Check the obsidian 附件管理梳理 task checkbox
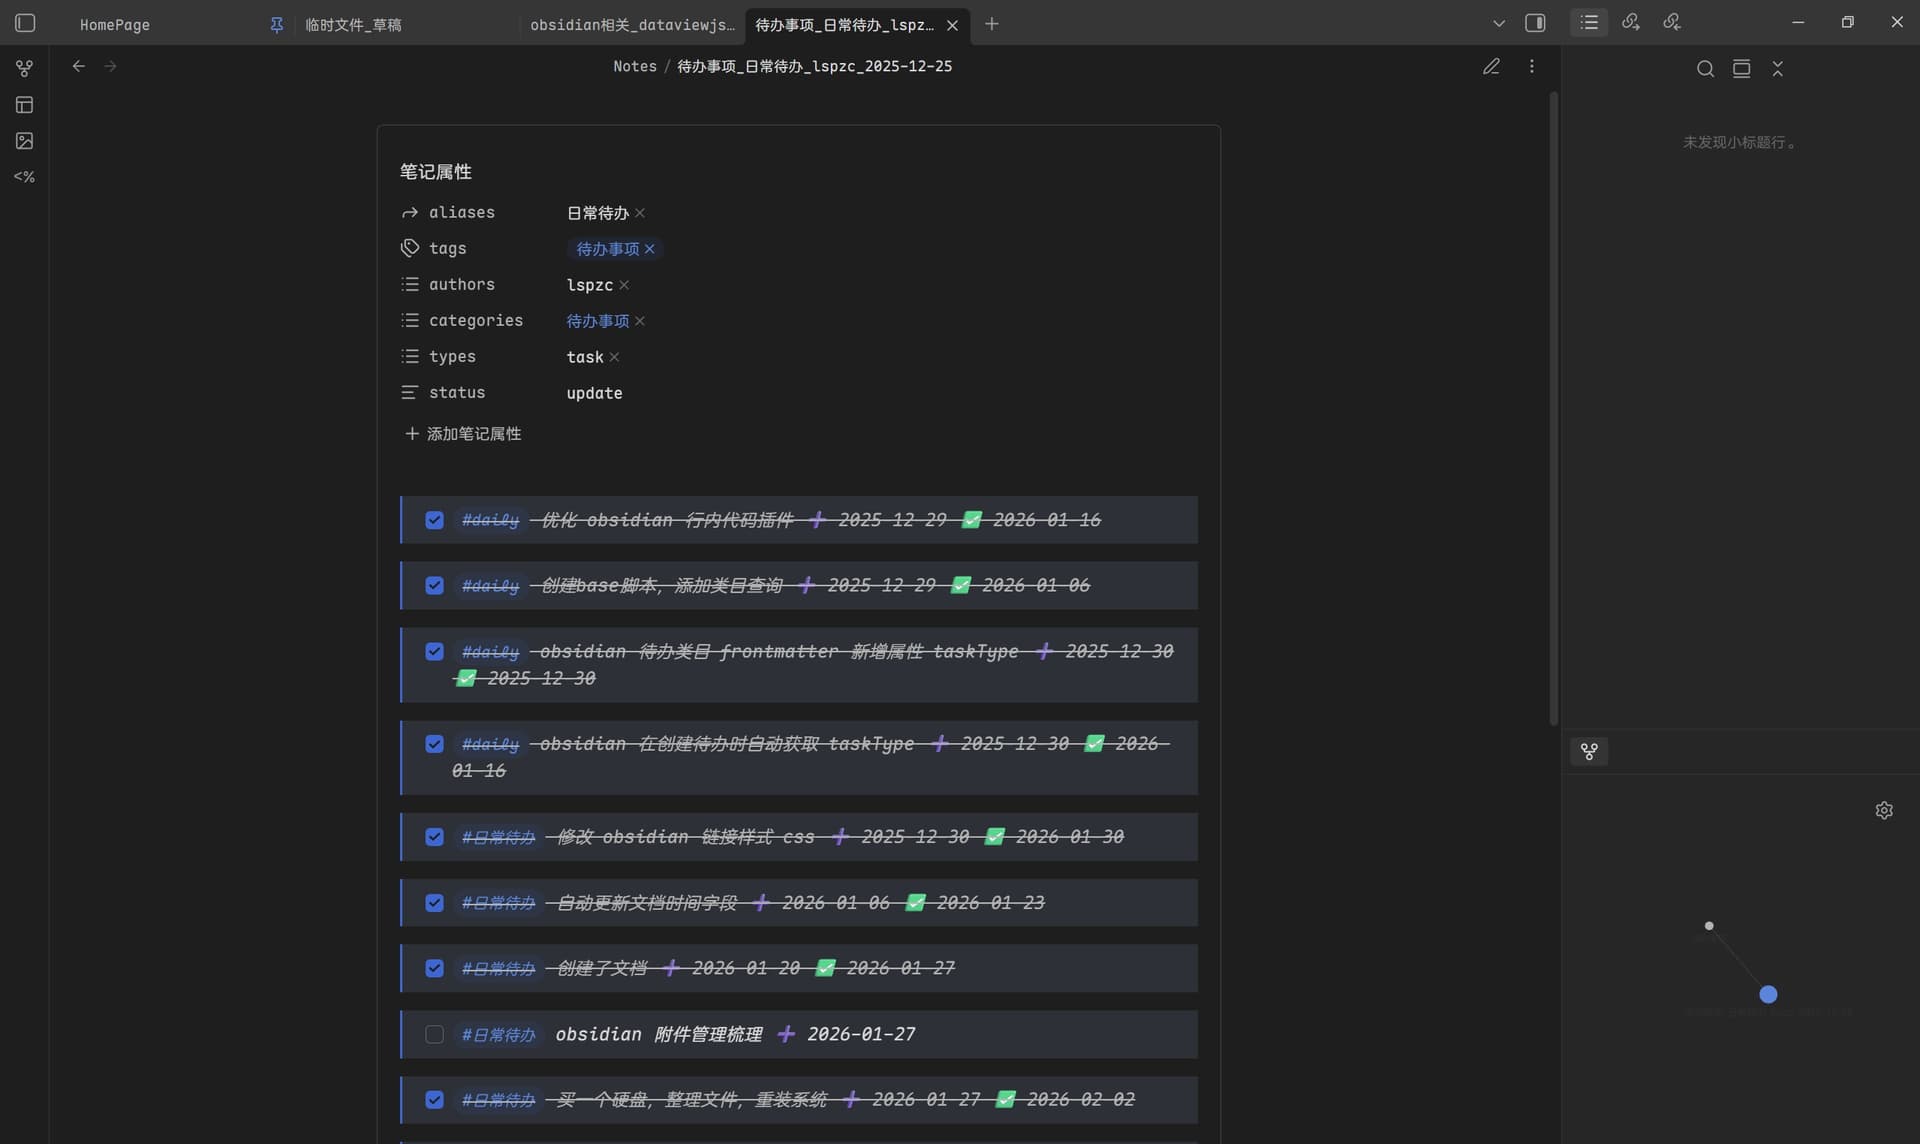The height and width of the screenshot is (1144, 1920). (x=434, y=1034)
